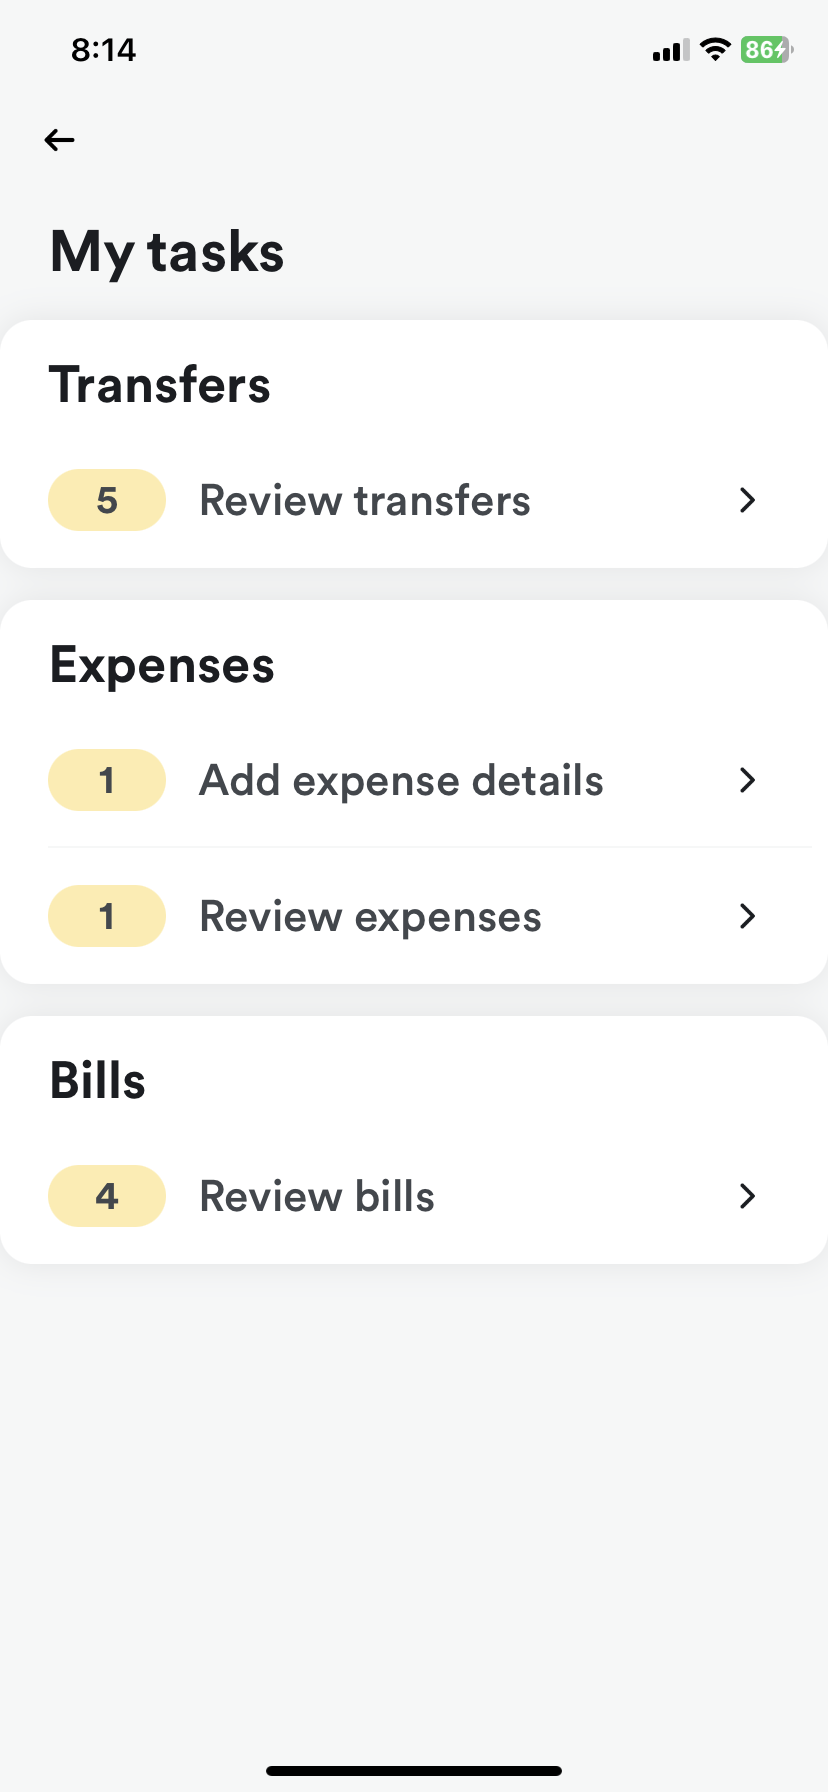The width and height of the screenshot is (828, 1792).
Task: Open the chevron next to Add expense details
Action: [747, 780]
